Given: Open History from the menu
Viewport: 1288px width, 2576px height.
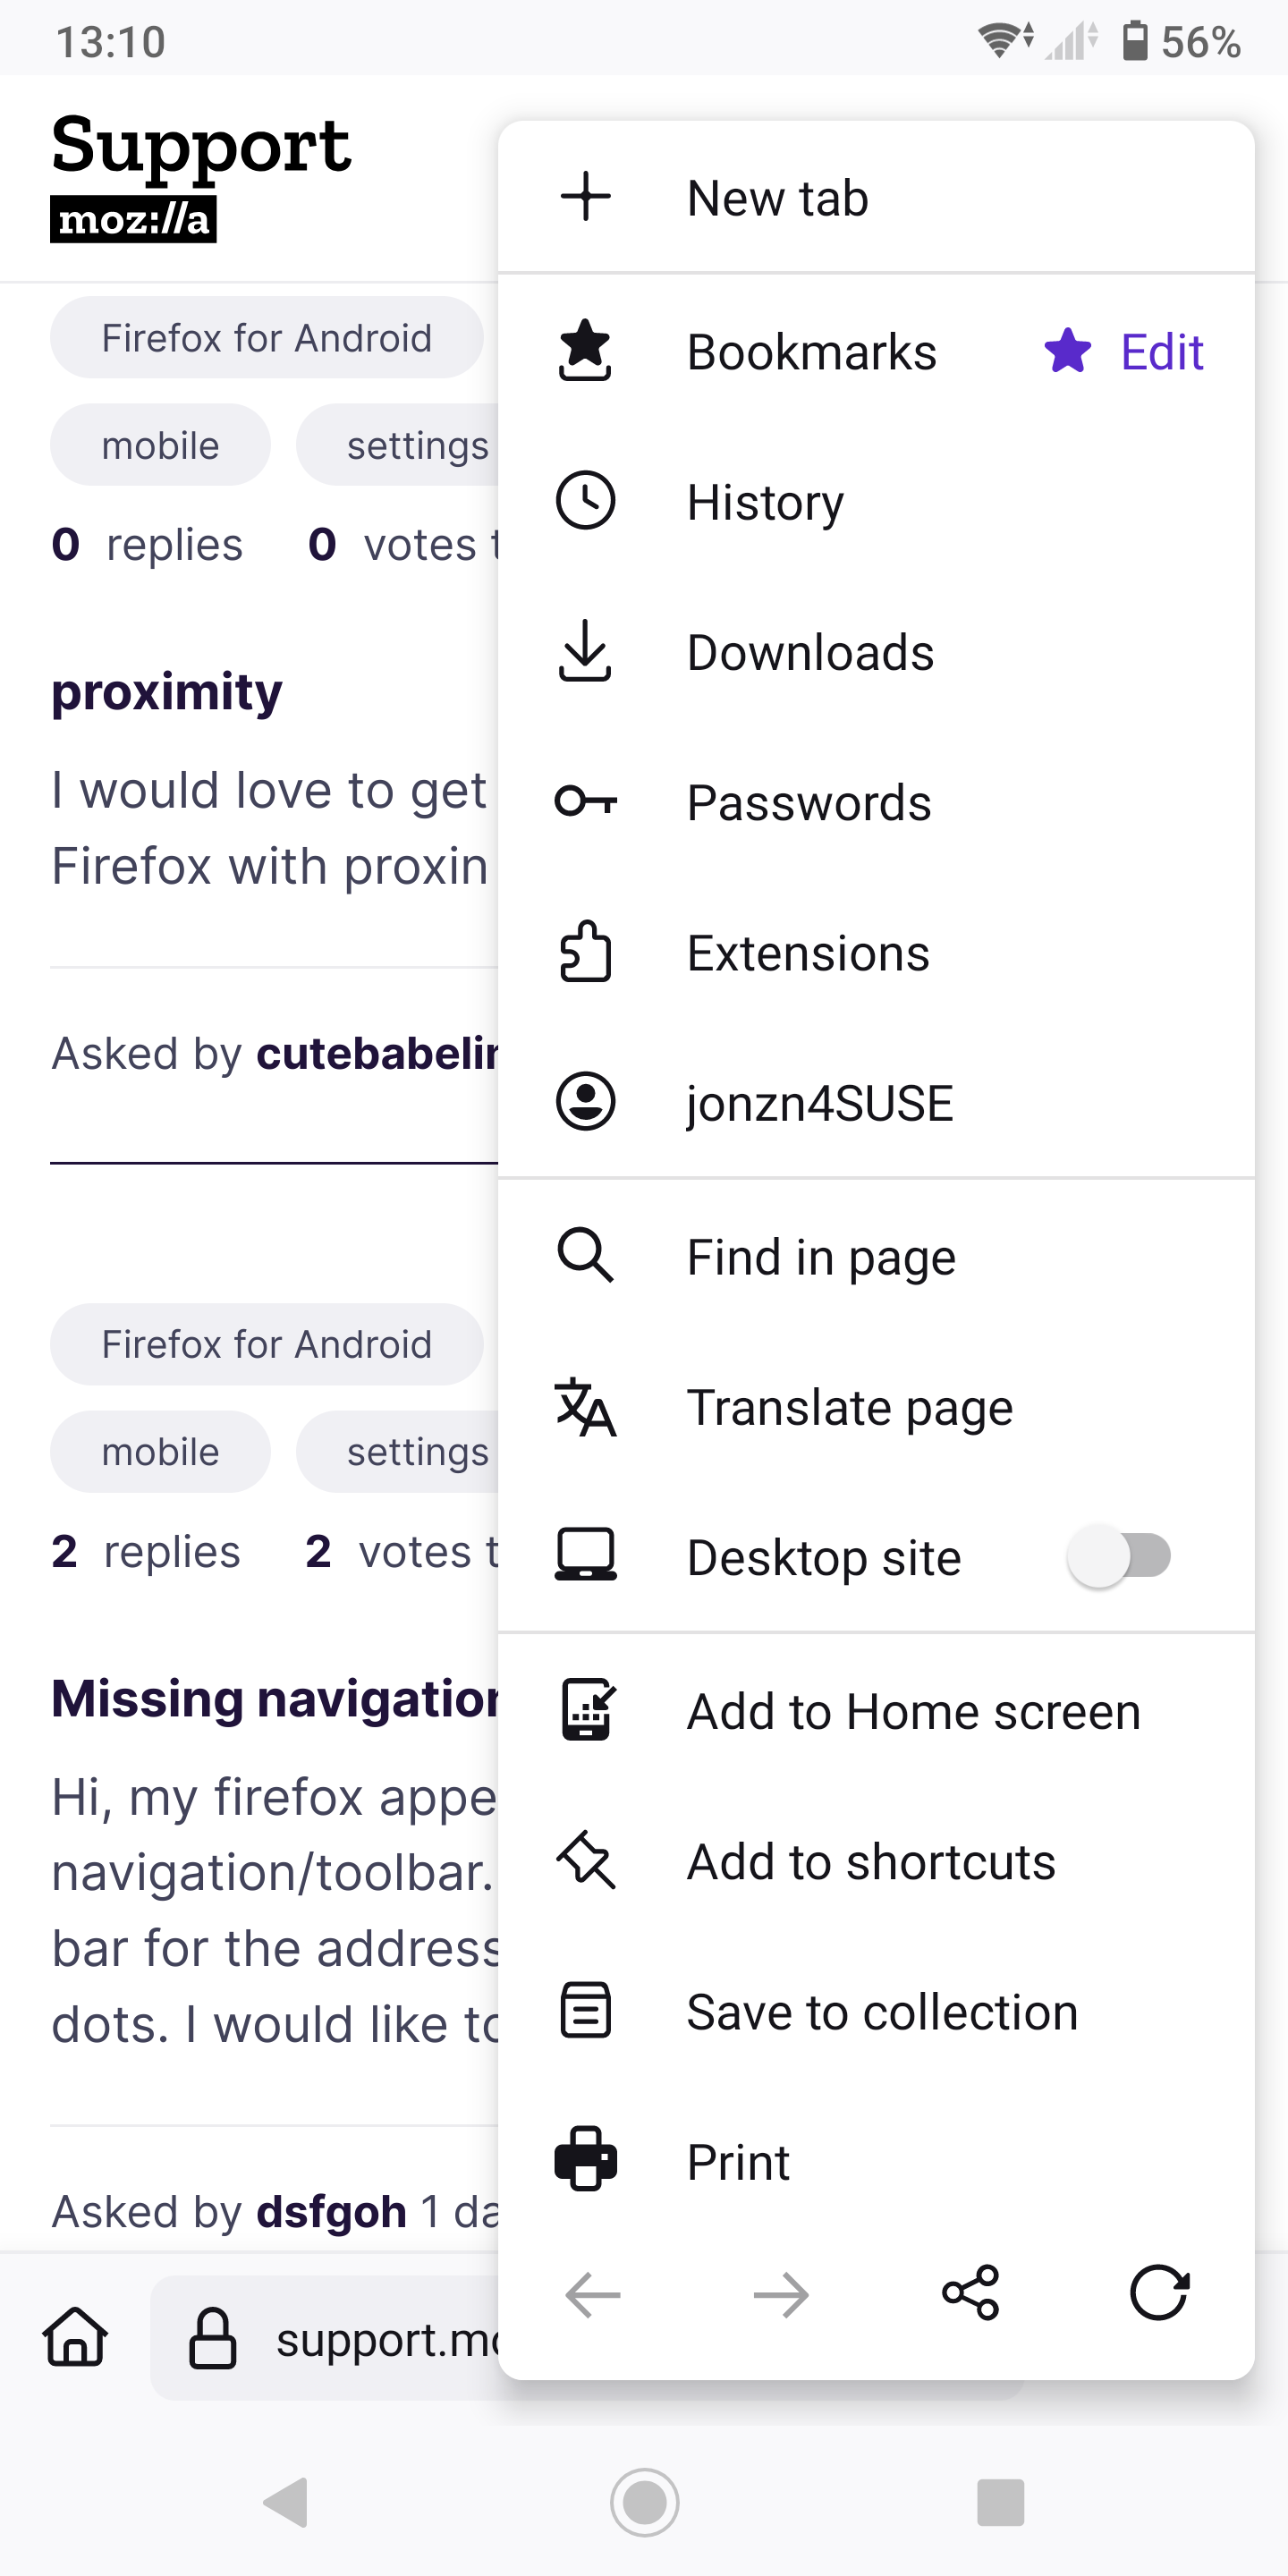Looking at the screenshot, I should click(x=876, y=502).
